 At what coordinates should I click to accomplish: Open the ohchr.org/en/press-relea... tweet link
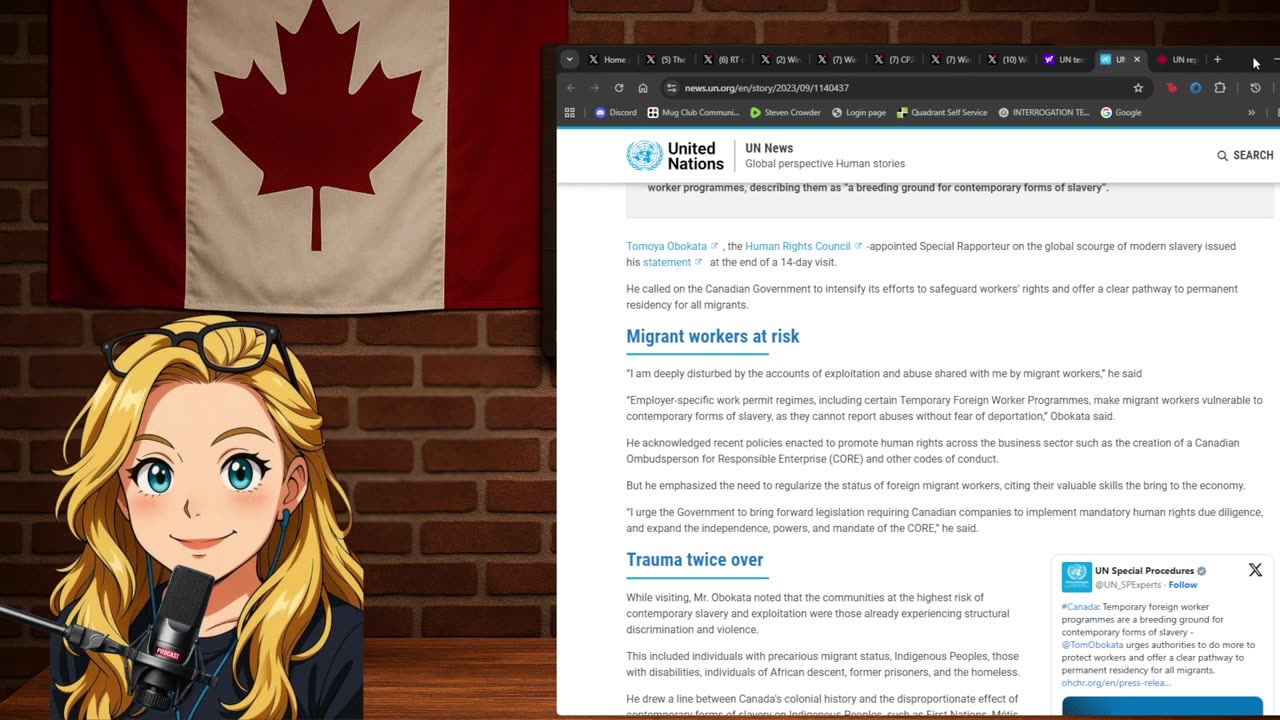(x=1116, y=683)
